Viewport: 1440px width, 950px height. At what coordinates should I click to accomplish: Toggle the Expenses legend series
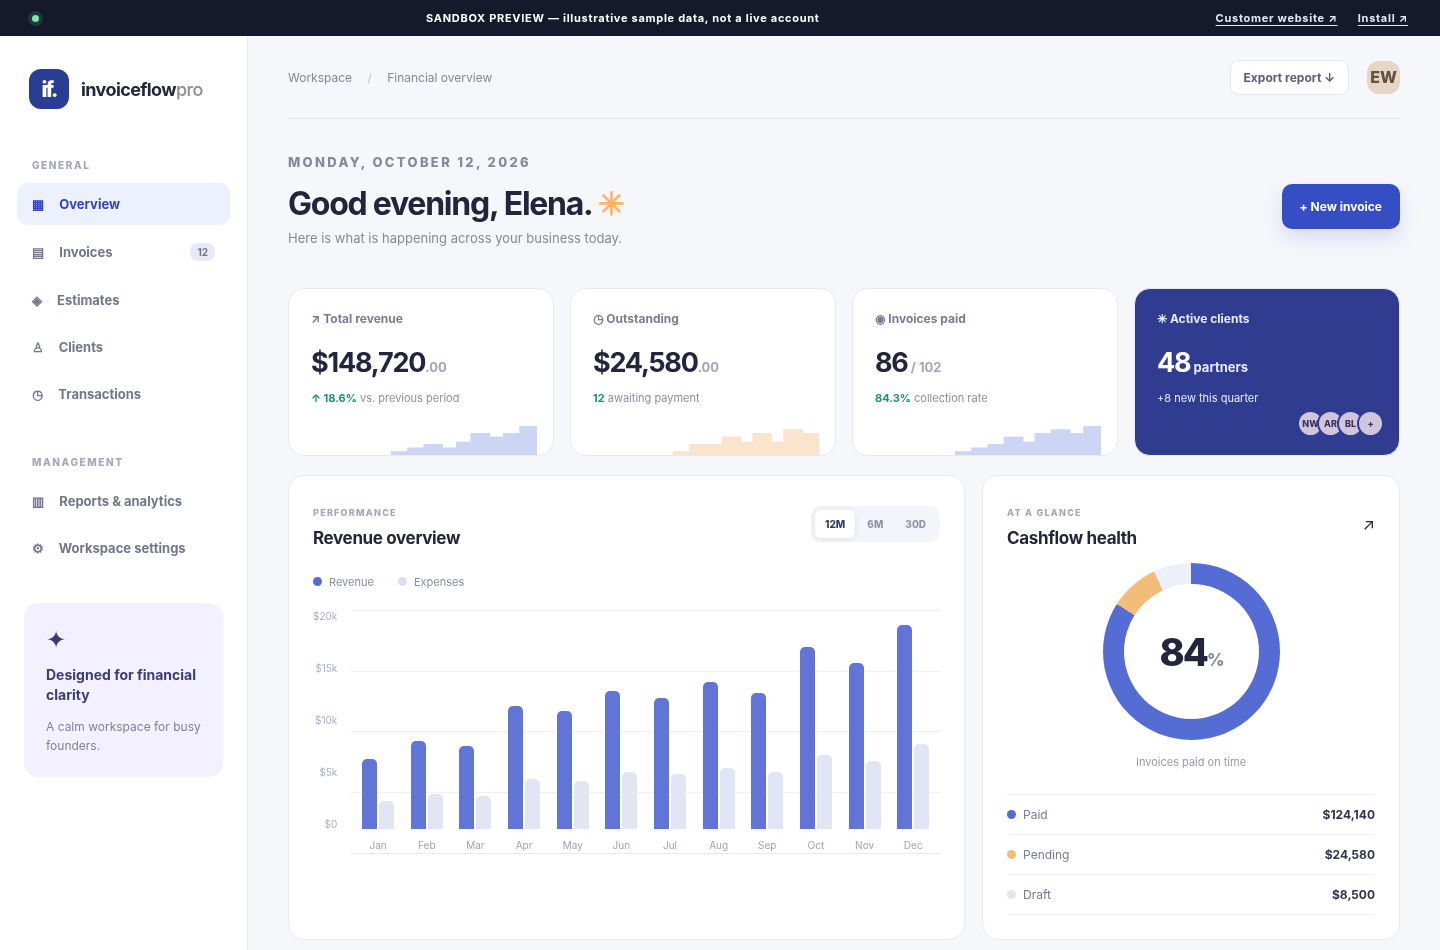[431, 582]
